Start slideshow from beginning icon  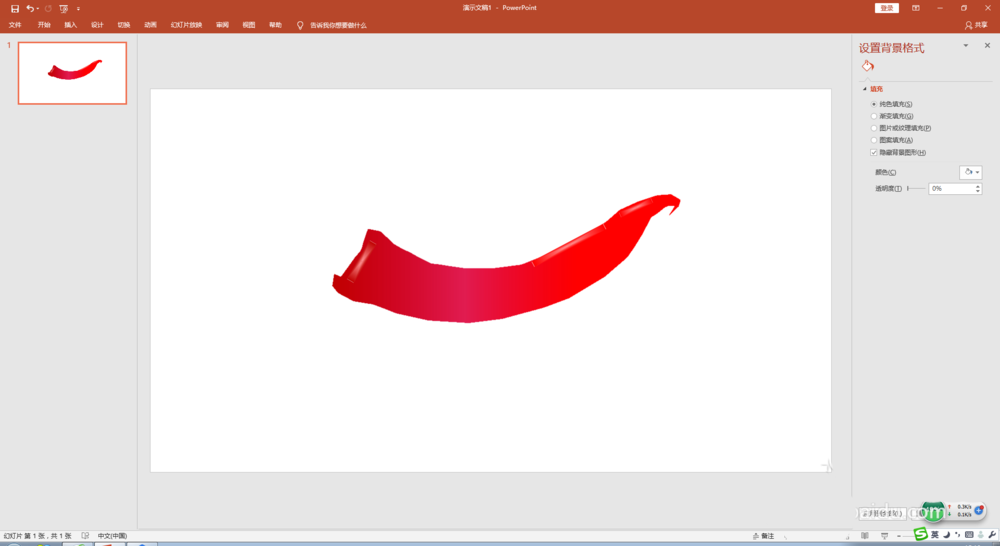tap(64, 8)
